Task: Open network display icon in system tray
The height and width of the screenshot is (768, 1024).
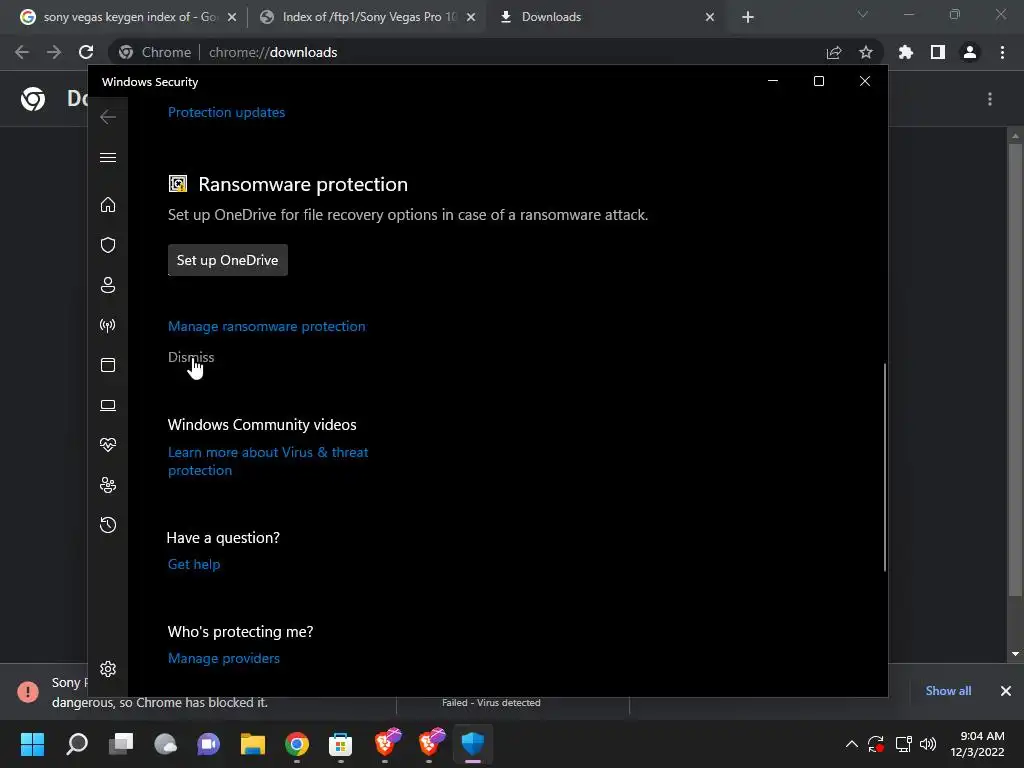Action: (903, 744)
